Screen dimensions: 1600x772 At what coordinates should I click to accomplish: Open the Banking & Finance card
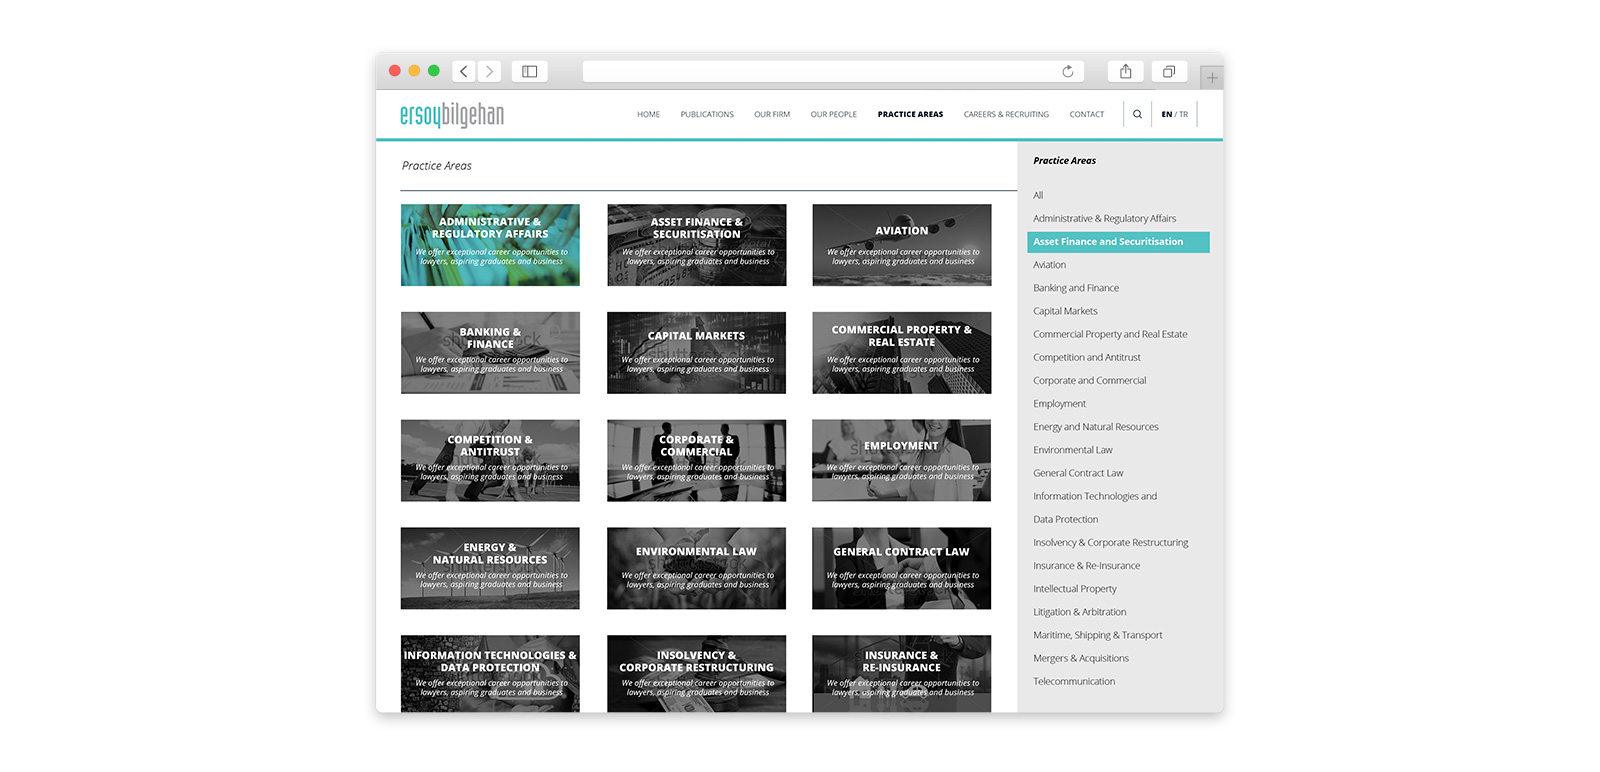coord(490,353)
